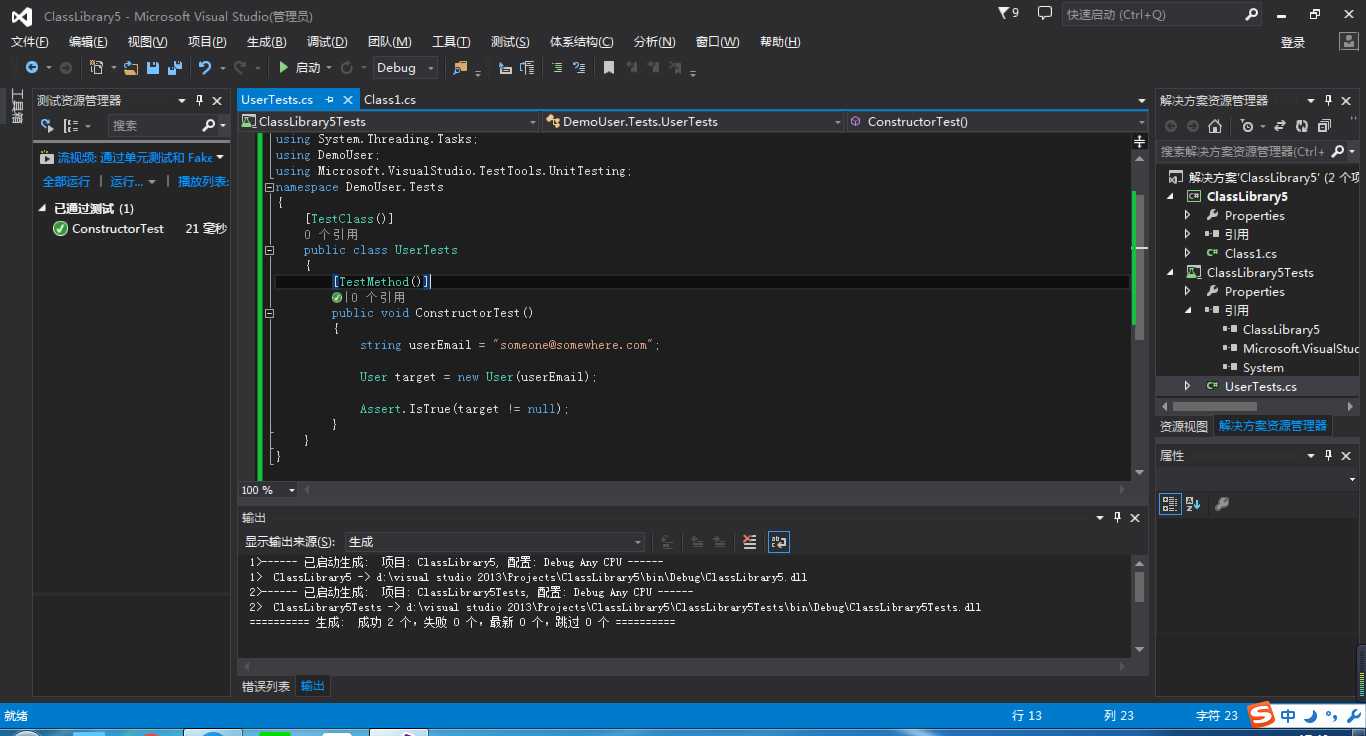The image size is (1366, 736).
Task: Collapse the UserTests class code block
Action: (x=269, y=250)
